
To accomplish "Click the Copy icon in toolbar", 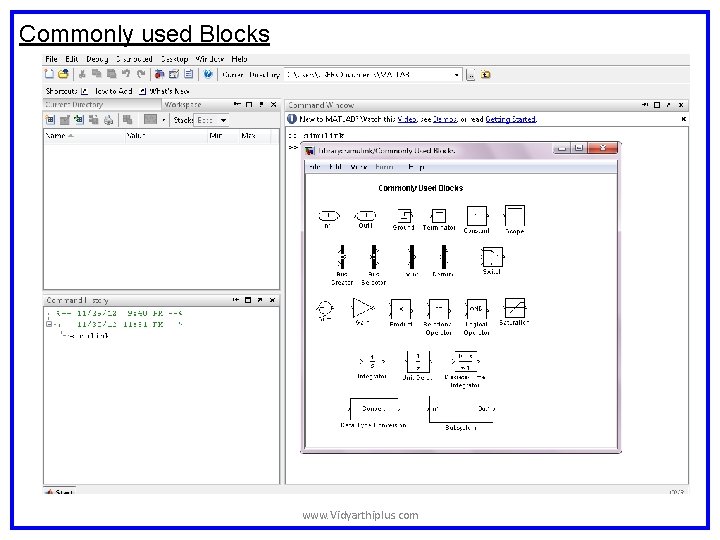I will coord(96,74).
